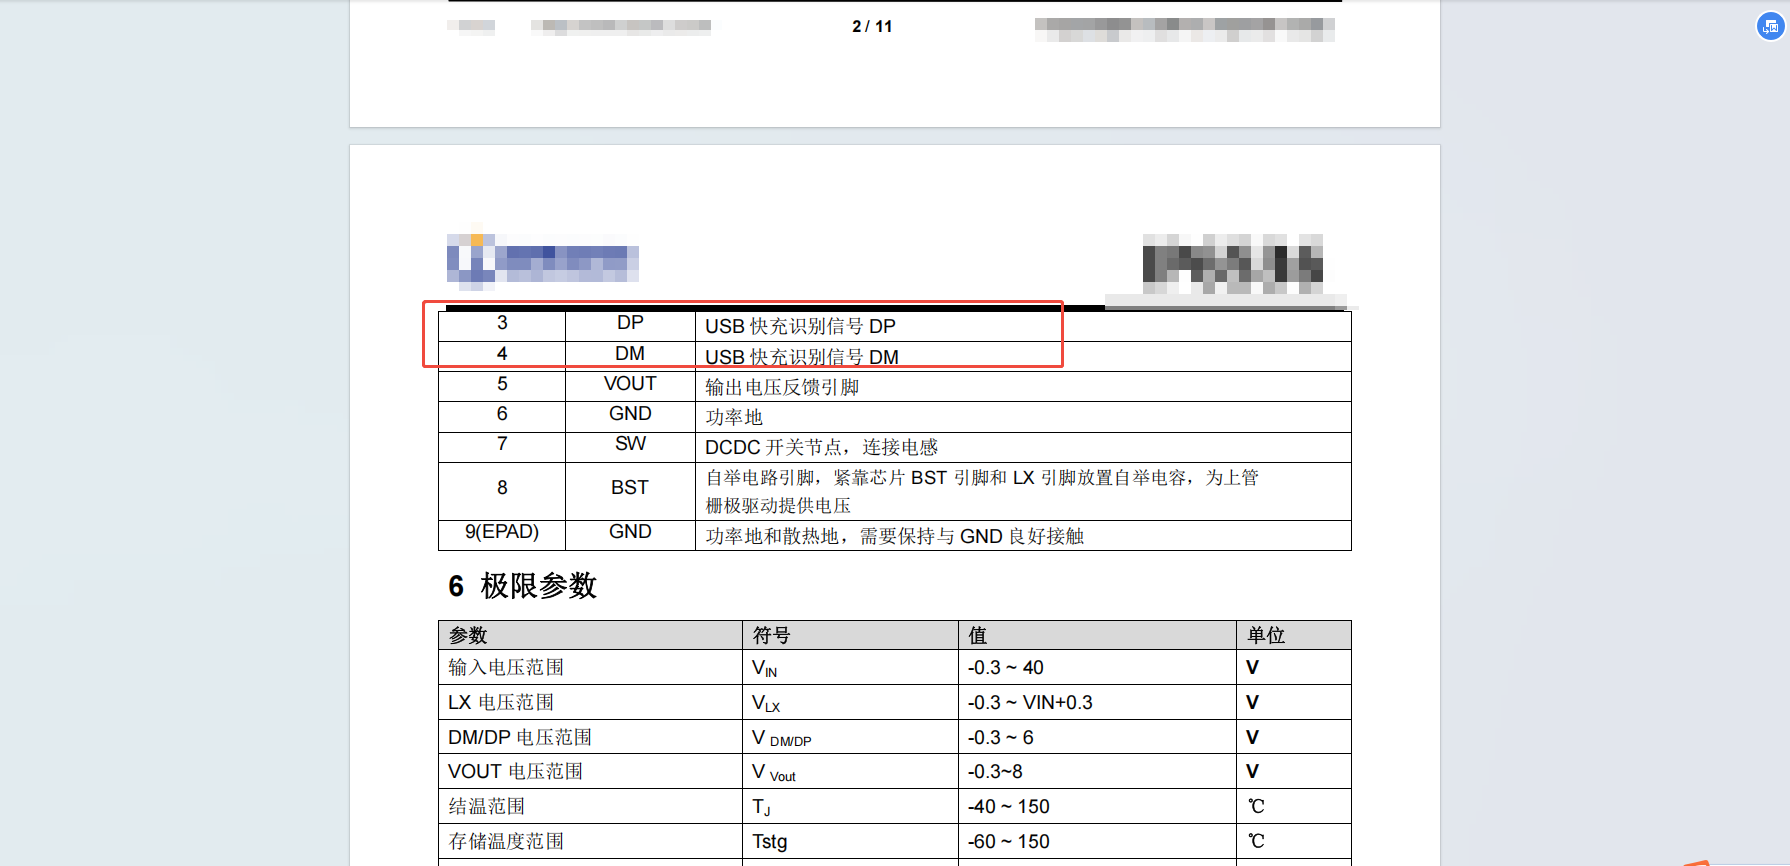Select '存储温度范围' parameter cell

(x=590, y=841)
